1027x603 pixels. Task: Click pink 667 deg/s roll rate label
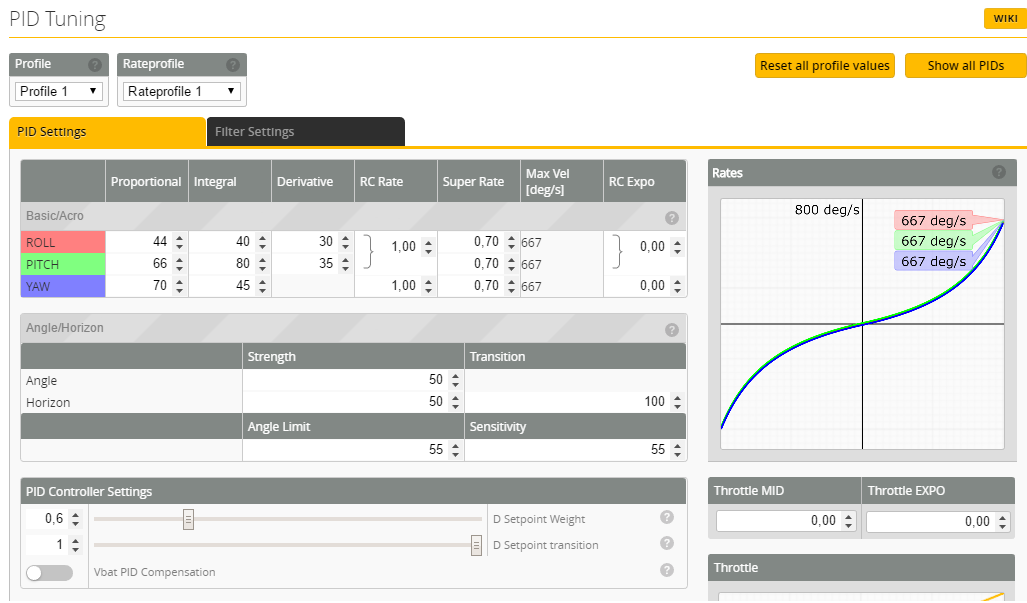[933, 221]
